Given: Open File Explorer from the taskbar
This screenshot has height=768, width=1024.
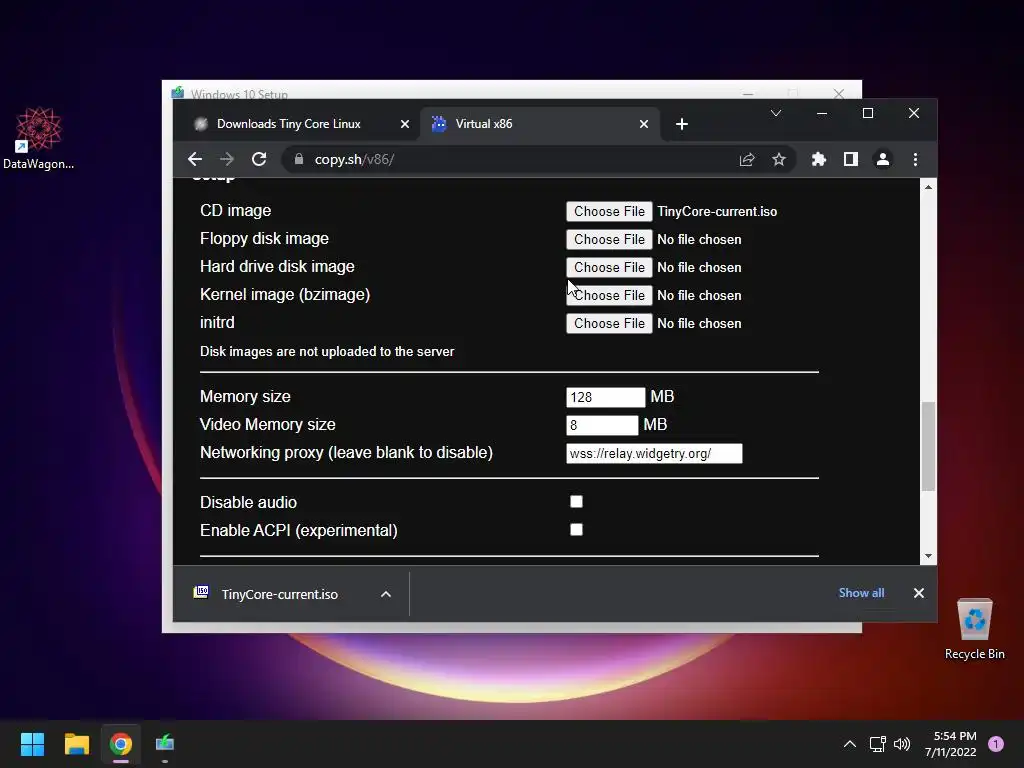Looking at the screenshot, I should point(76,744).
